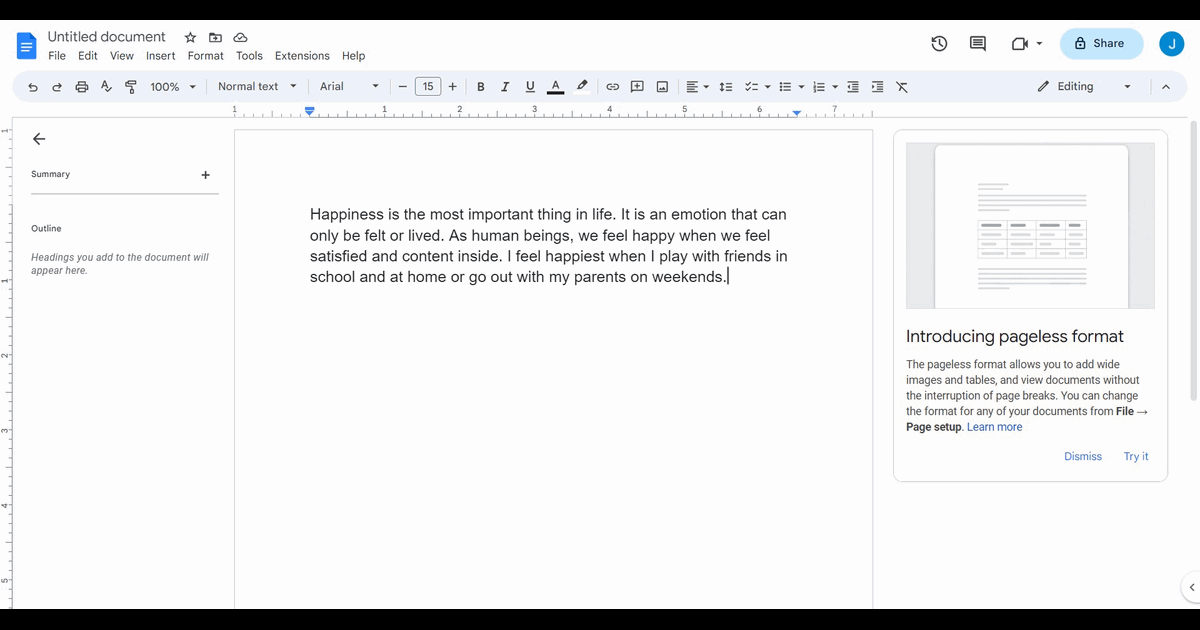Clear text formatting
This screenshot has height=630, width=1200.
902,87
